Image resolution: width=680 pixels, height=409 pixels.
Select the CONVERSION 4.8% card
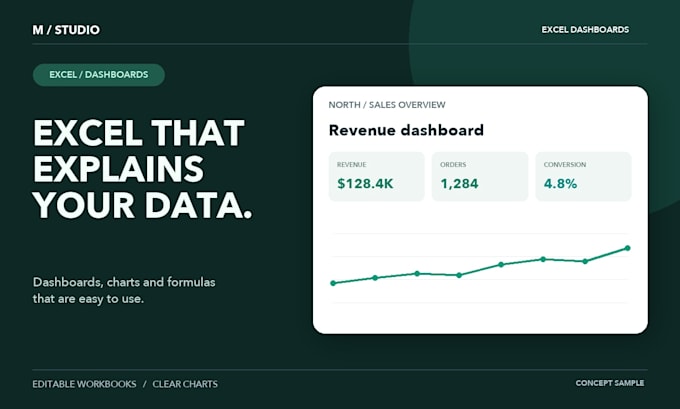583,177
